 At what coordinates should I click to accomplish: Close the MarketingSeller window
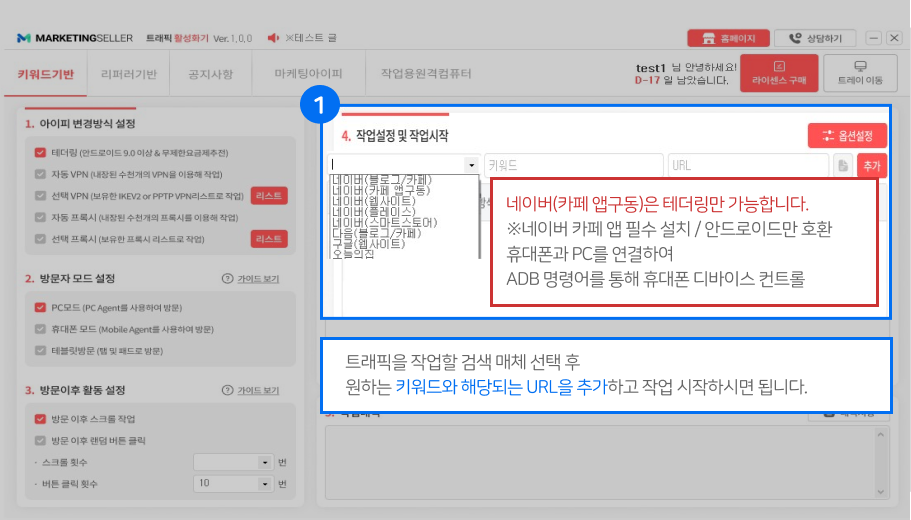[x=894, y=38]
